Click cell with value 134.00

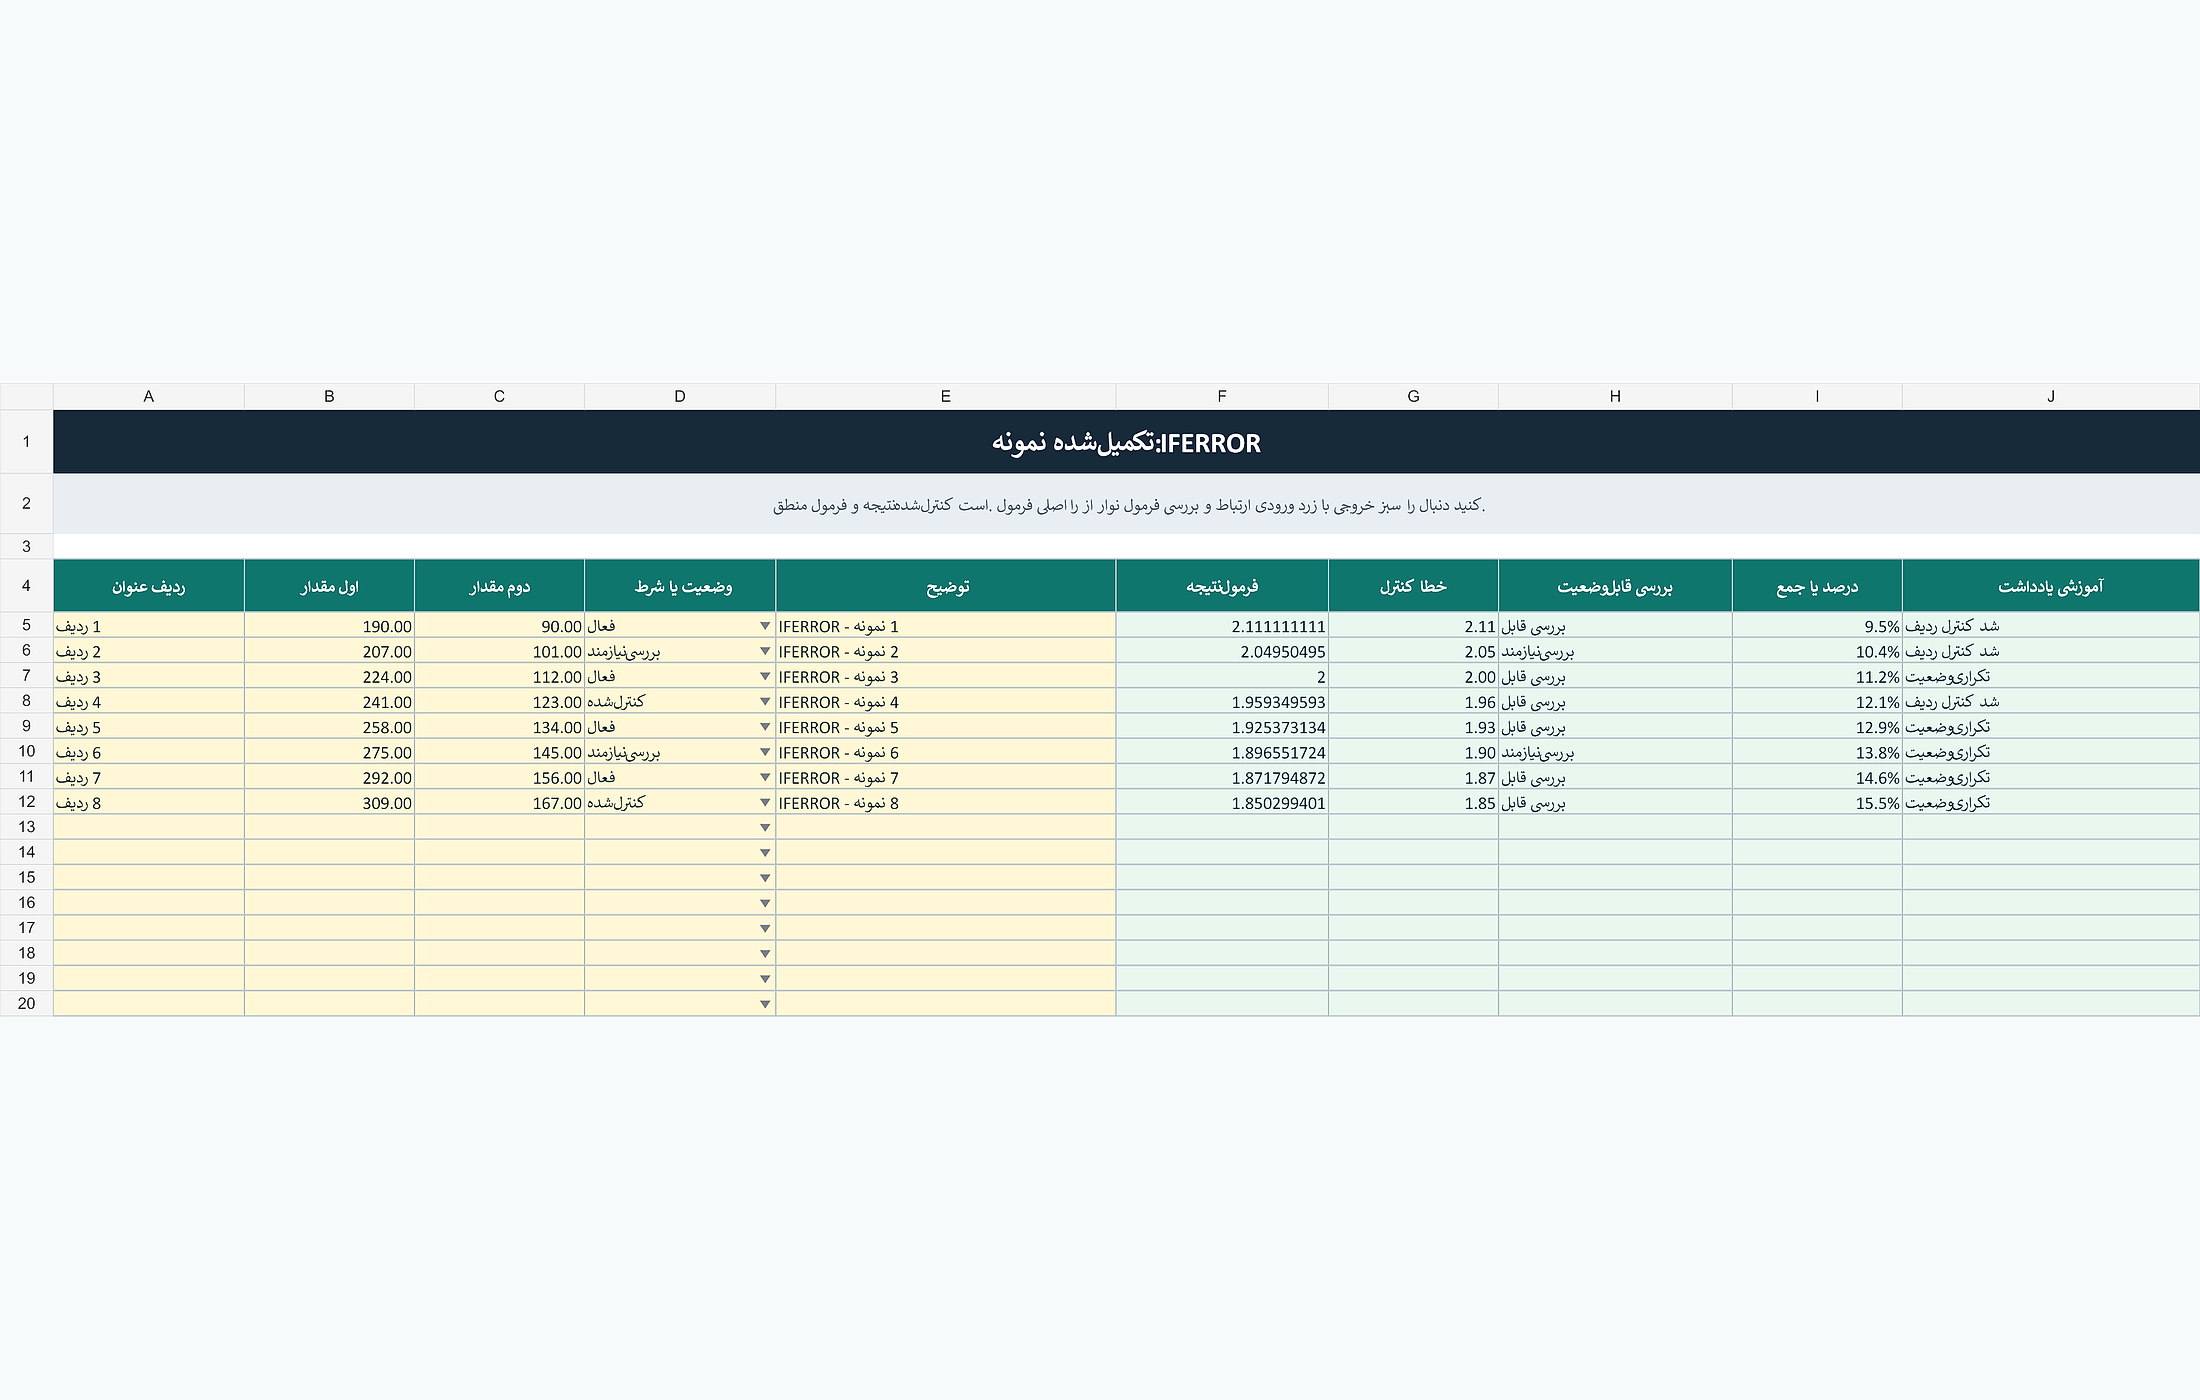499,727
